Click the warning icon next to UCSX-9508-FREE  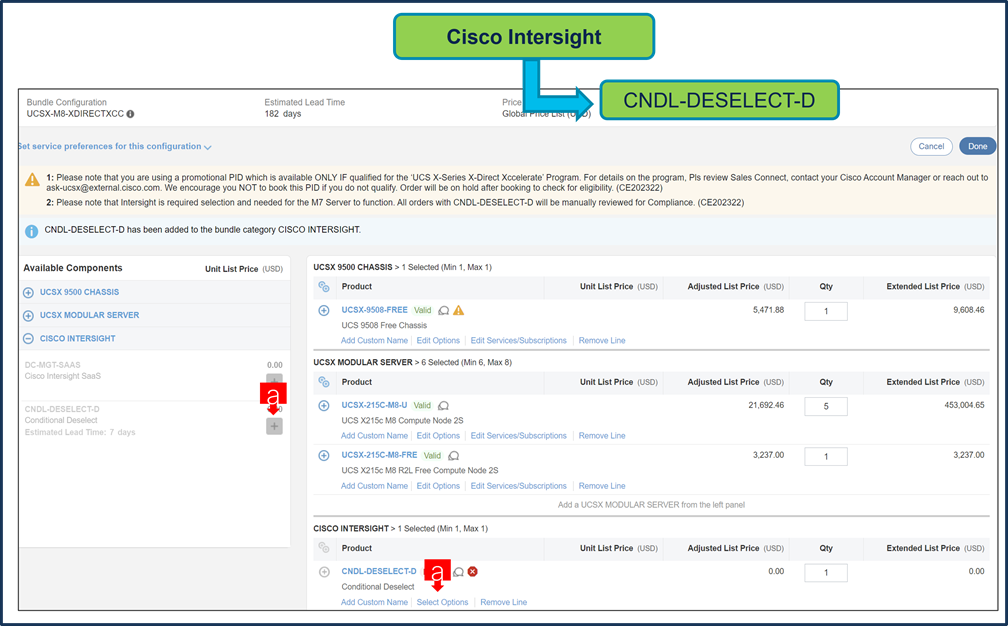pos(458,310)
